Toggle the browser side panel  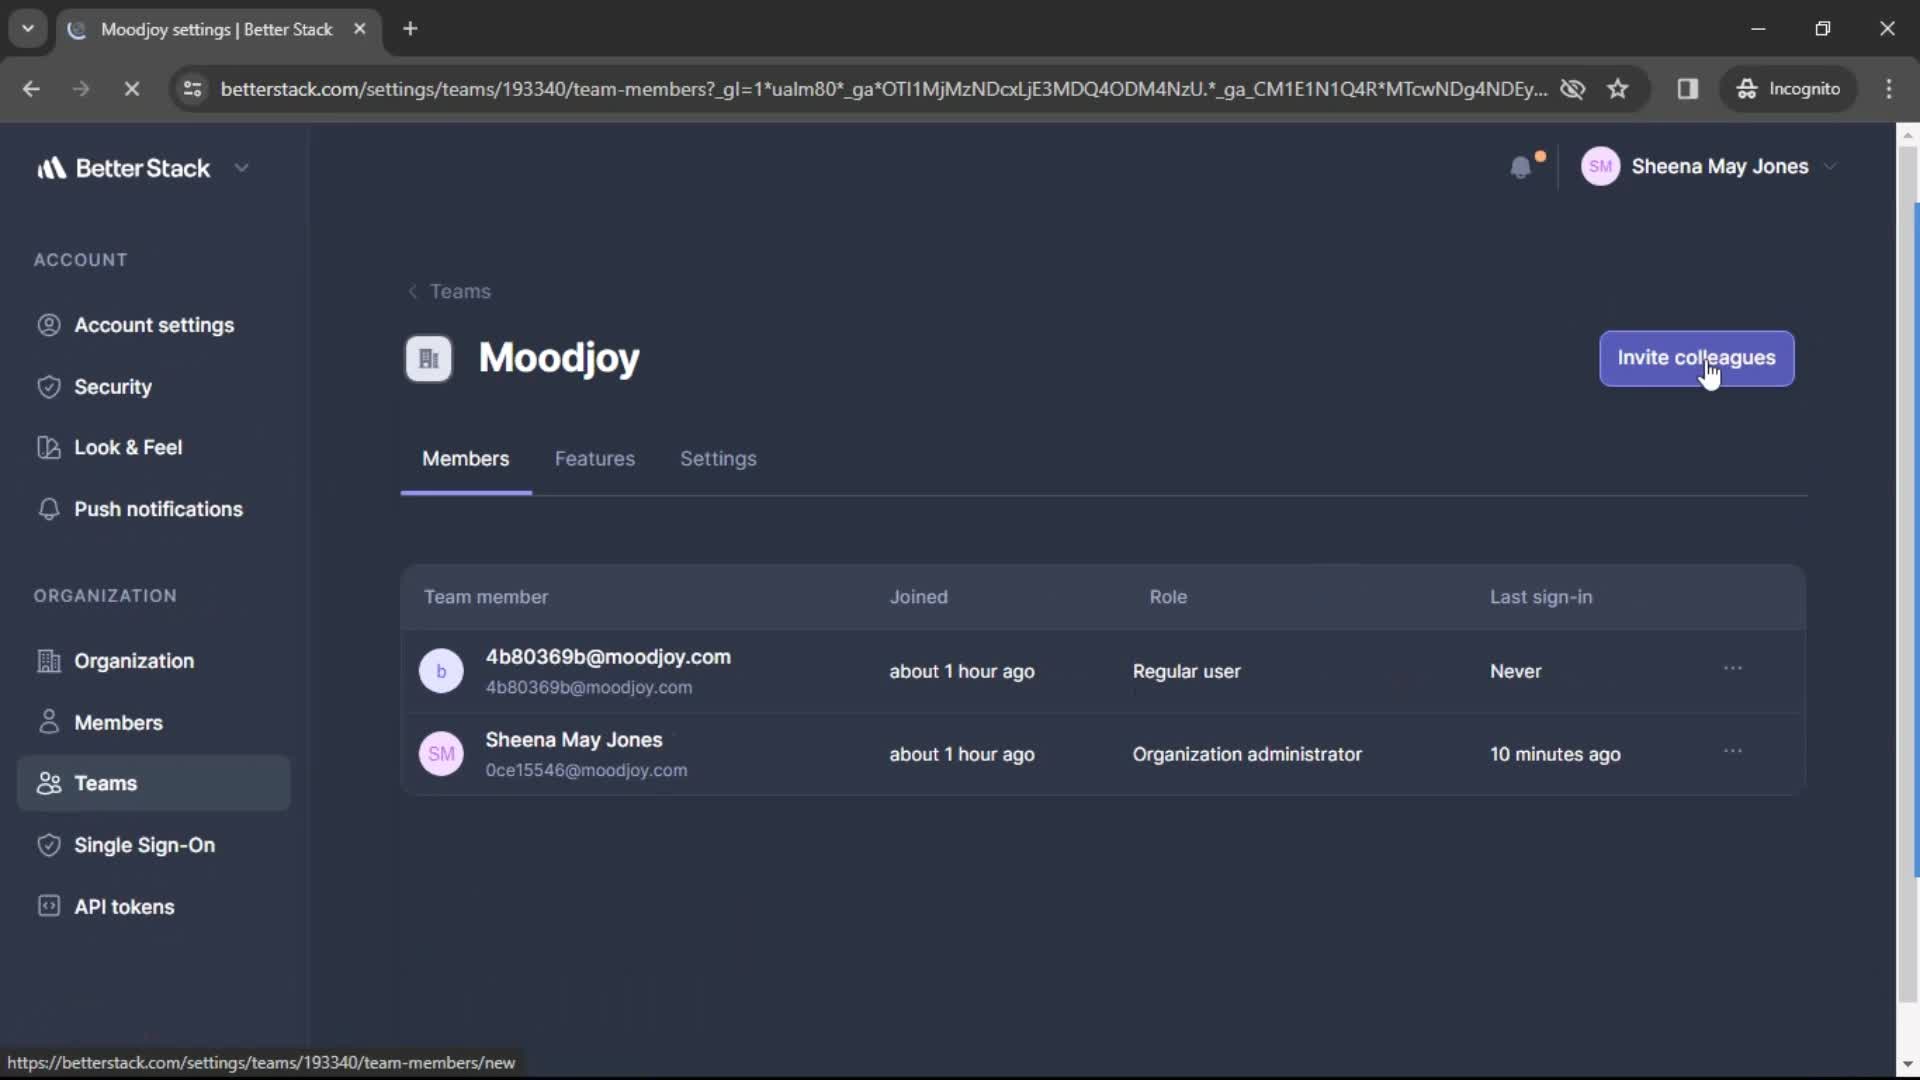pos(1688,89)
